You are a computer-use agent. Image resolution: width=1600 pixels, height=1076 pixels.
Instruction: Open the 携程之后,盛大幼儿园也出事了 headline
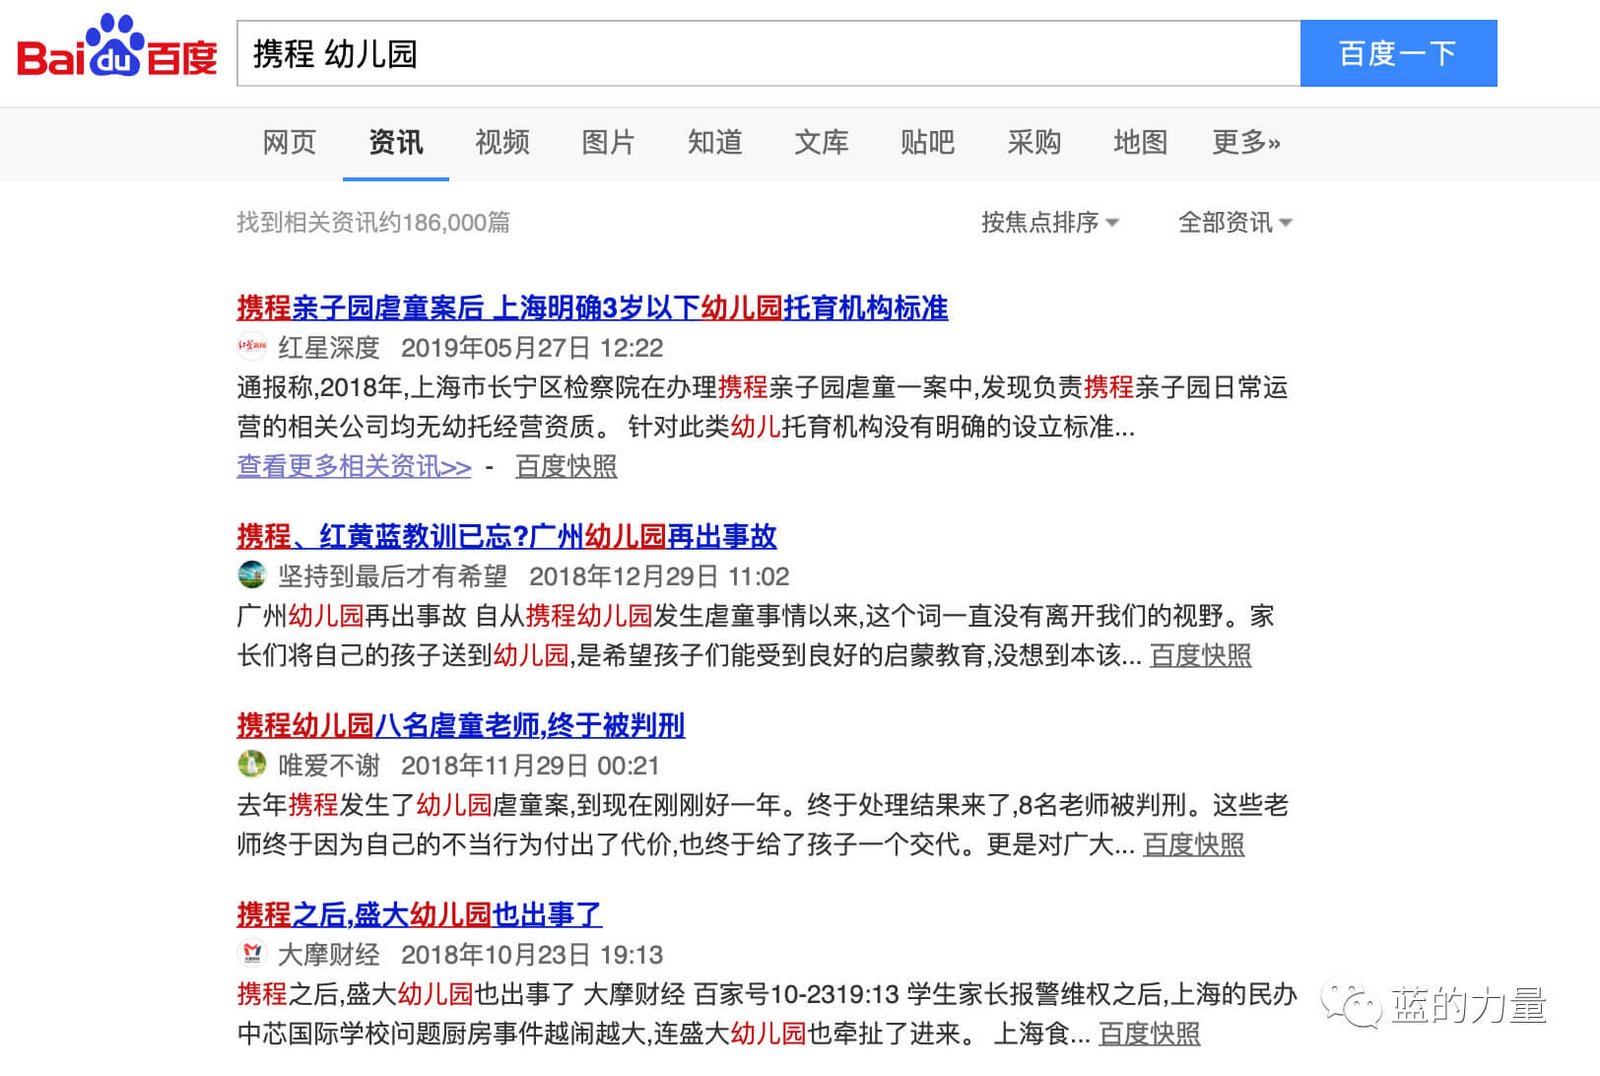click(x=419, y=914)
